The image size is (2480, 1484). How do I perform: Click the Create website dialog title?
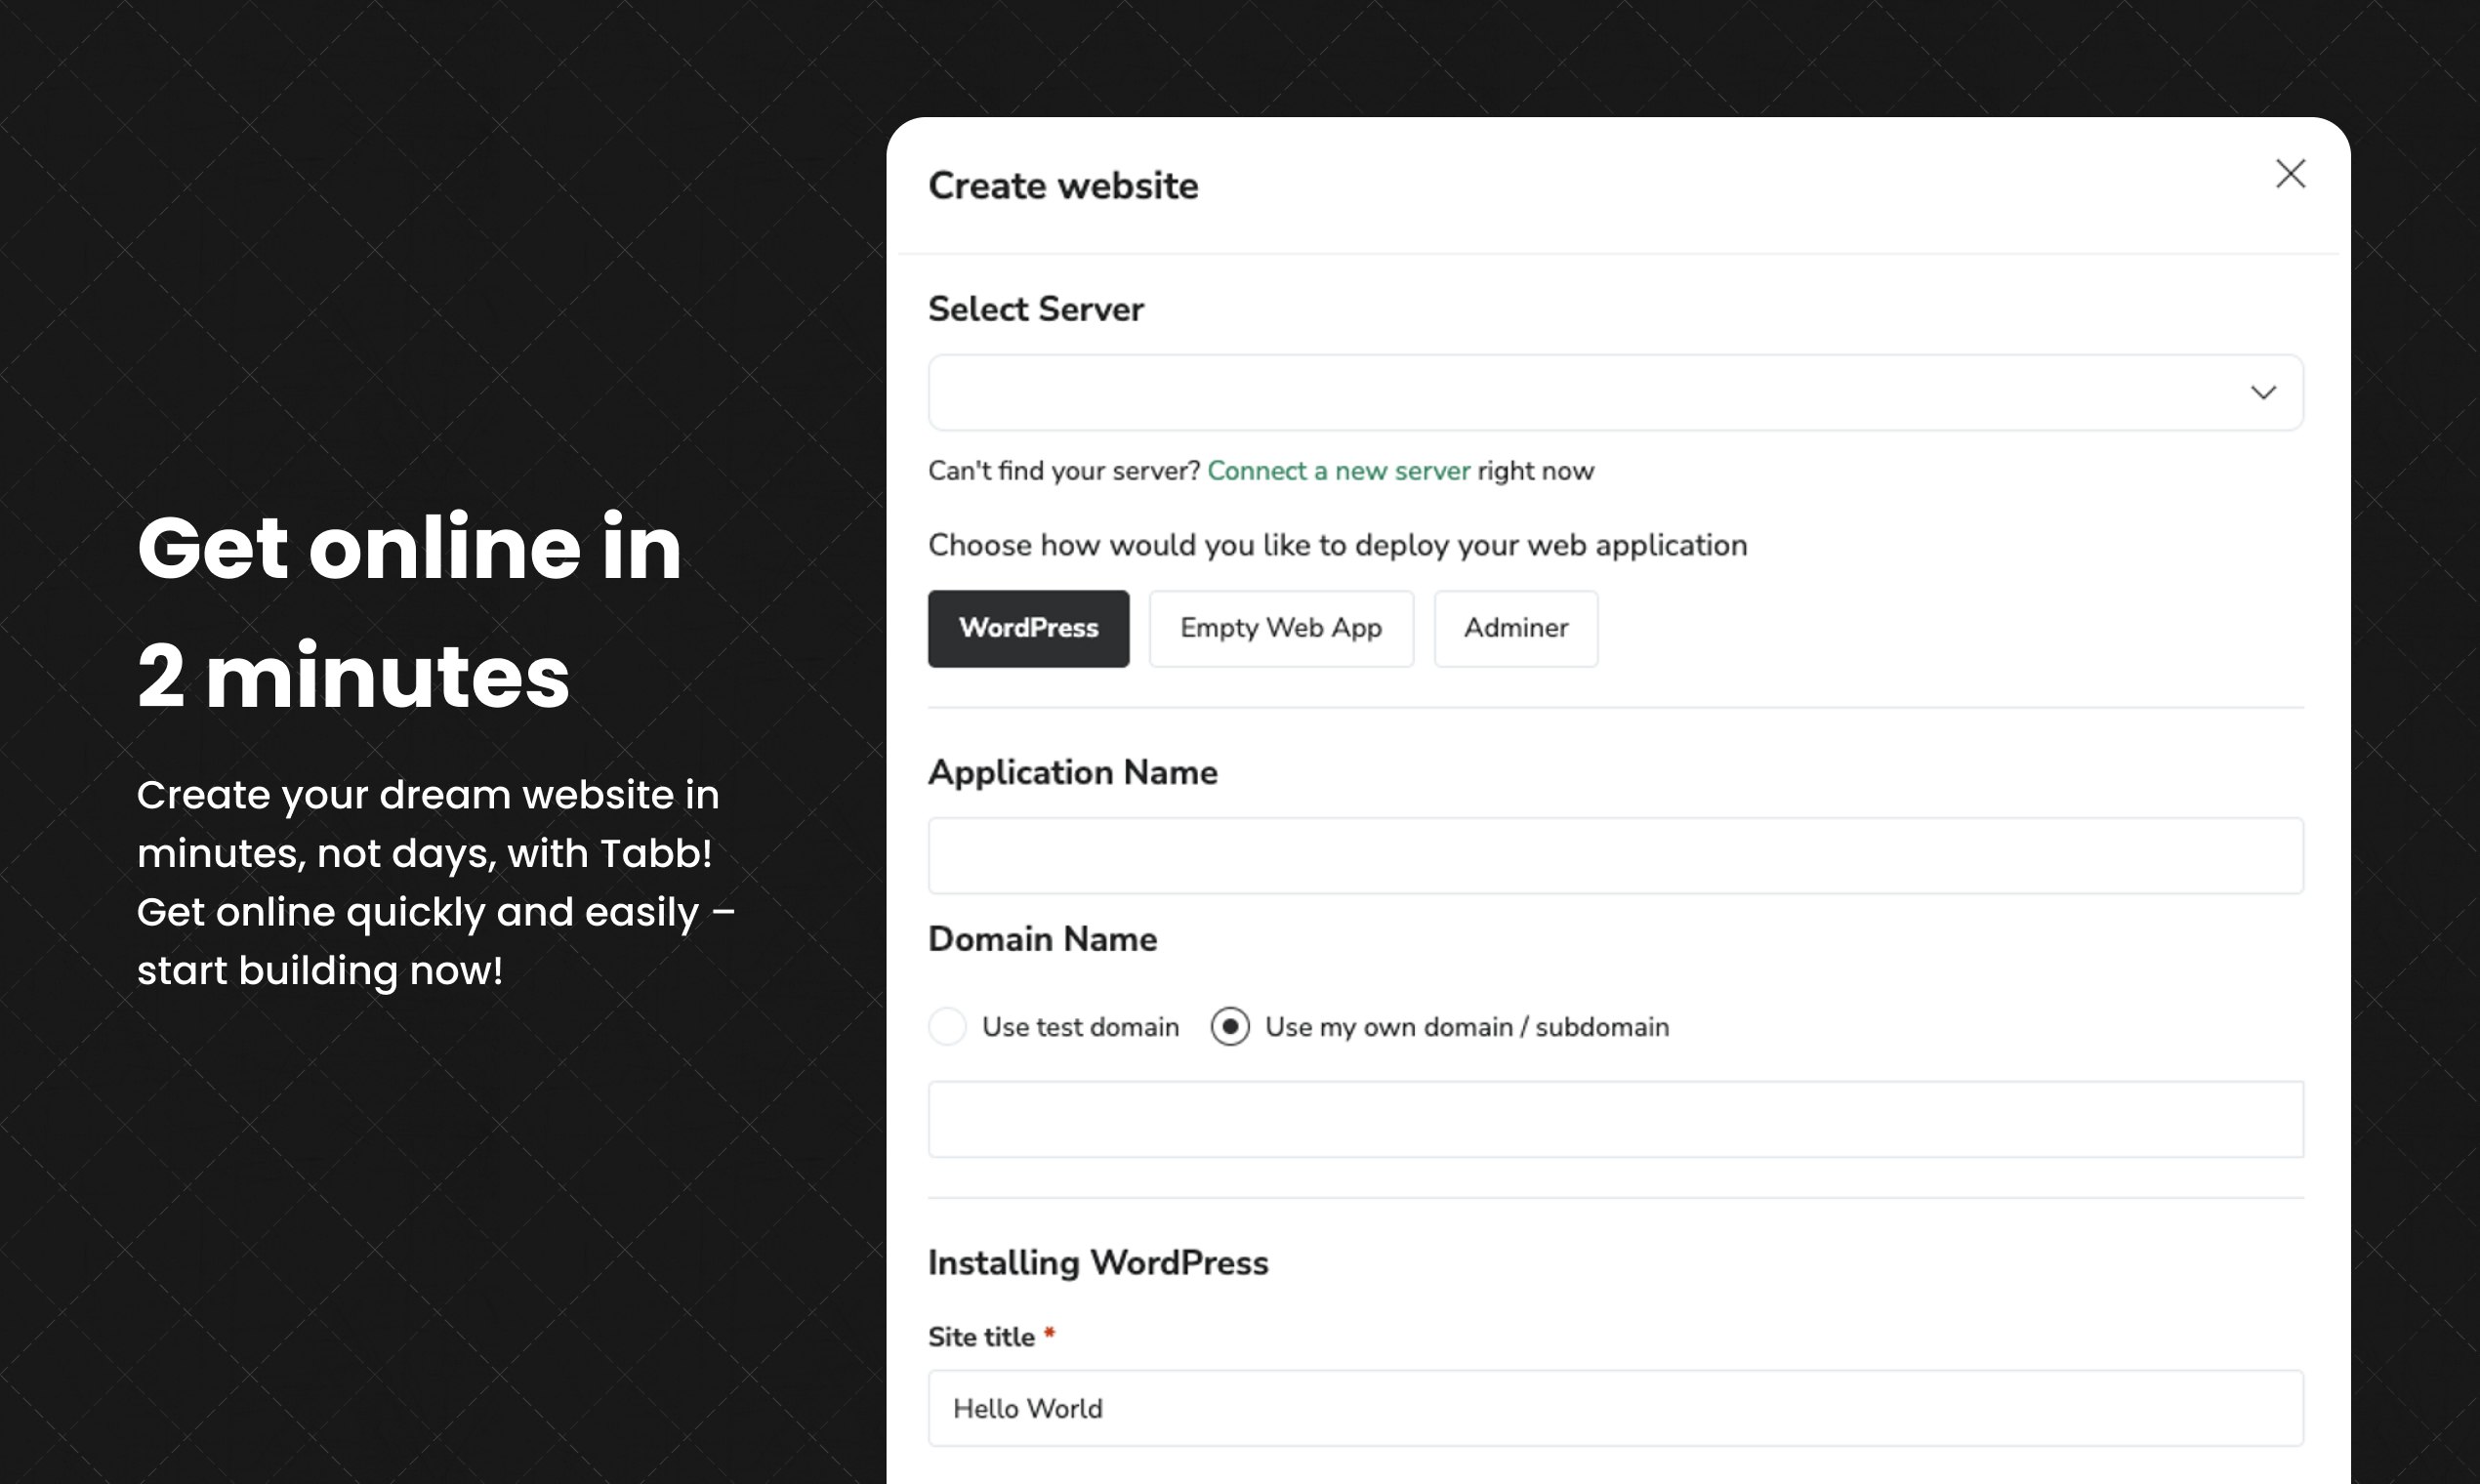point(1063,186)
